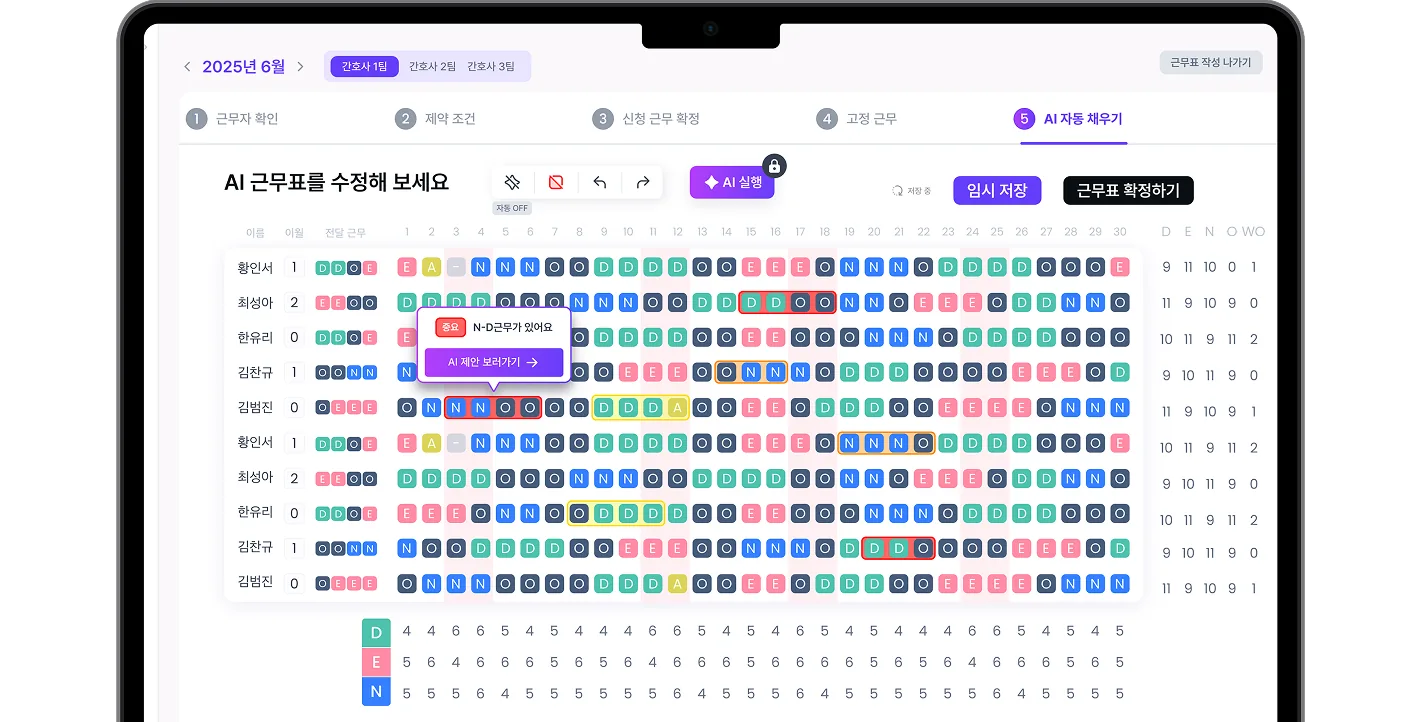Select the 간호사 1팀 team tab
Screen dimensions: 1420x722
365,67
